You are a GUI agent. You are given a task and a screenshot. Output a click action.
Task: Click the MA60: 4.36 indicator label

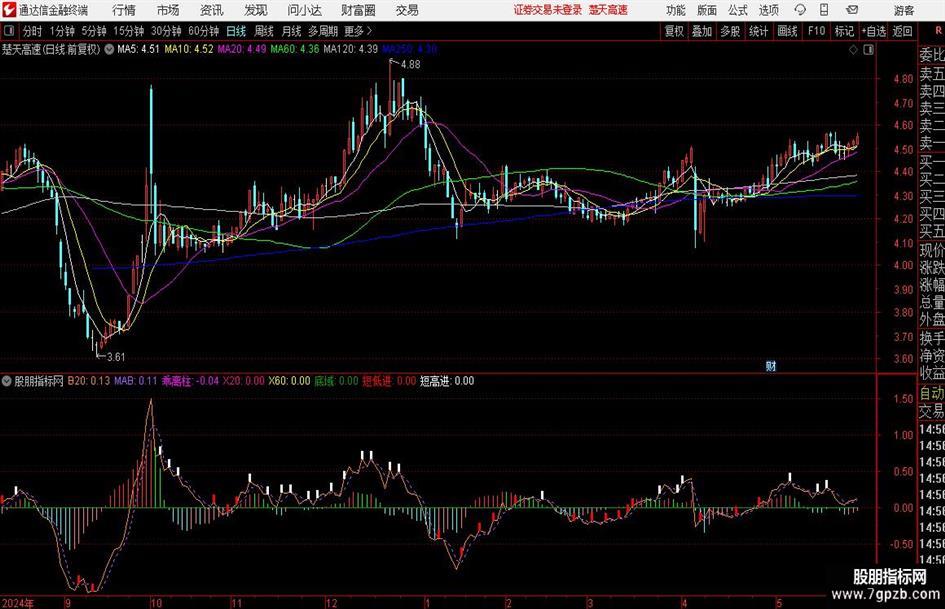295,49
